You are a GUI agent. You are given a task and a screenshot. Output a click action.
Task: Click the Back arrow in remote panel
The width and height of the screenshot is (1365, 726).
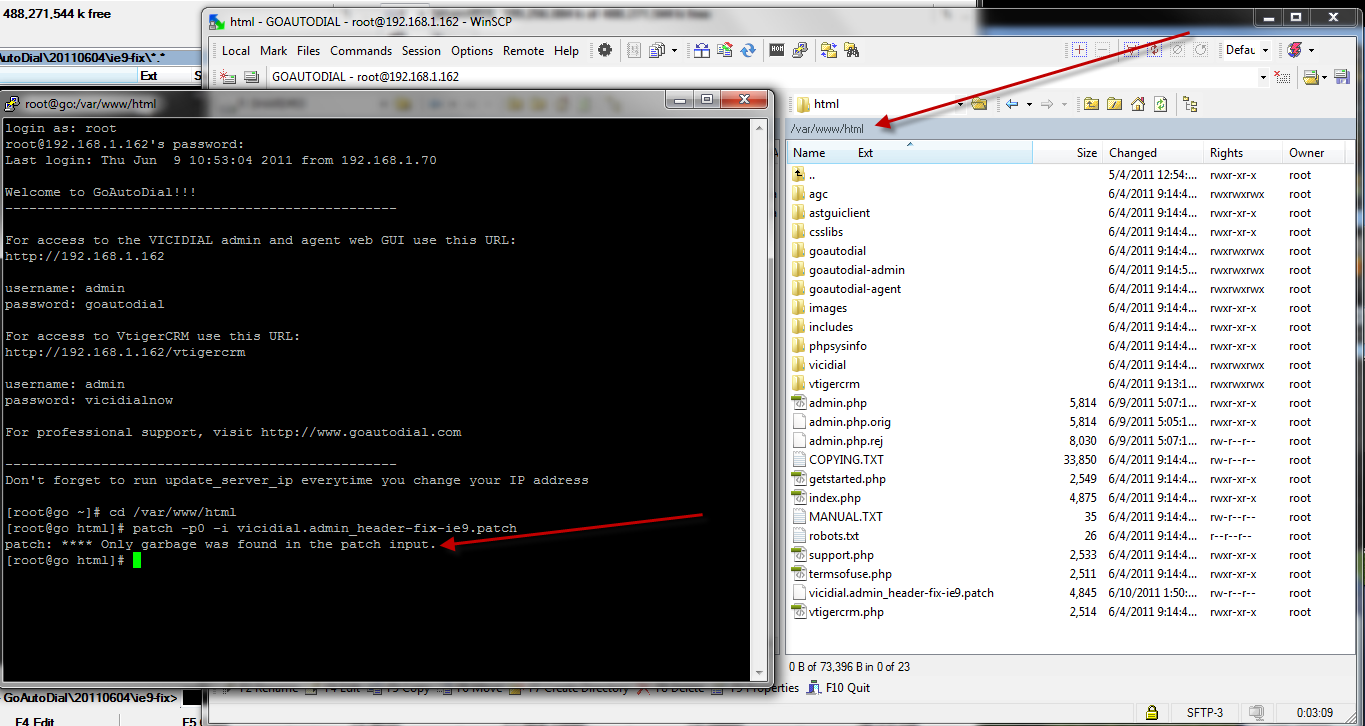(1012, 104)
